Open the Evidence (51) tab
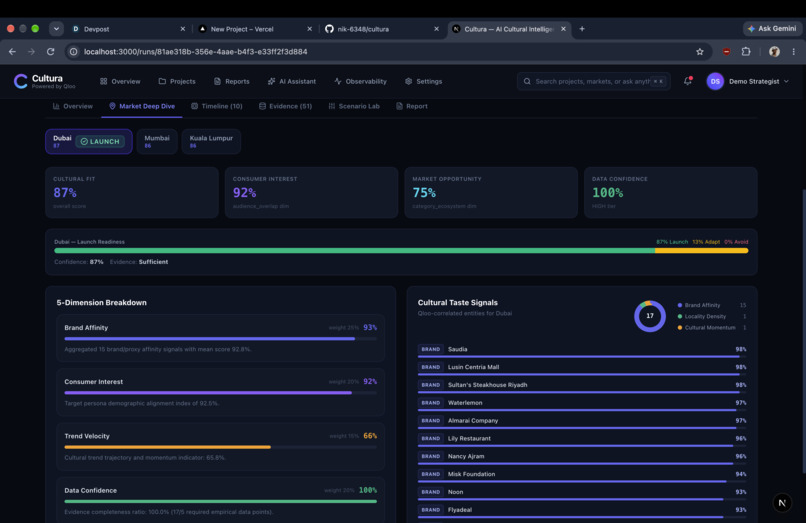Viewport: 806px width, 523px height. (285, 106)
